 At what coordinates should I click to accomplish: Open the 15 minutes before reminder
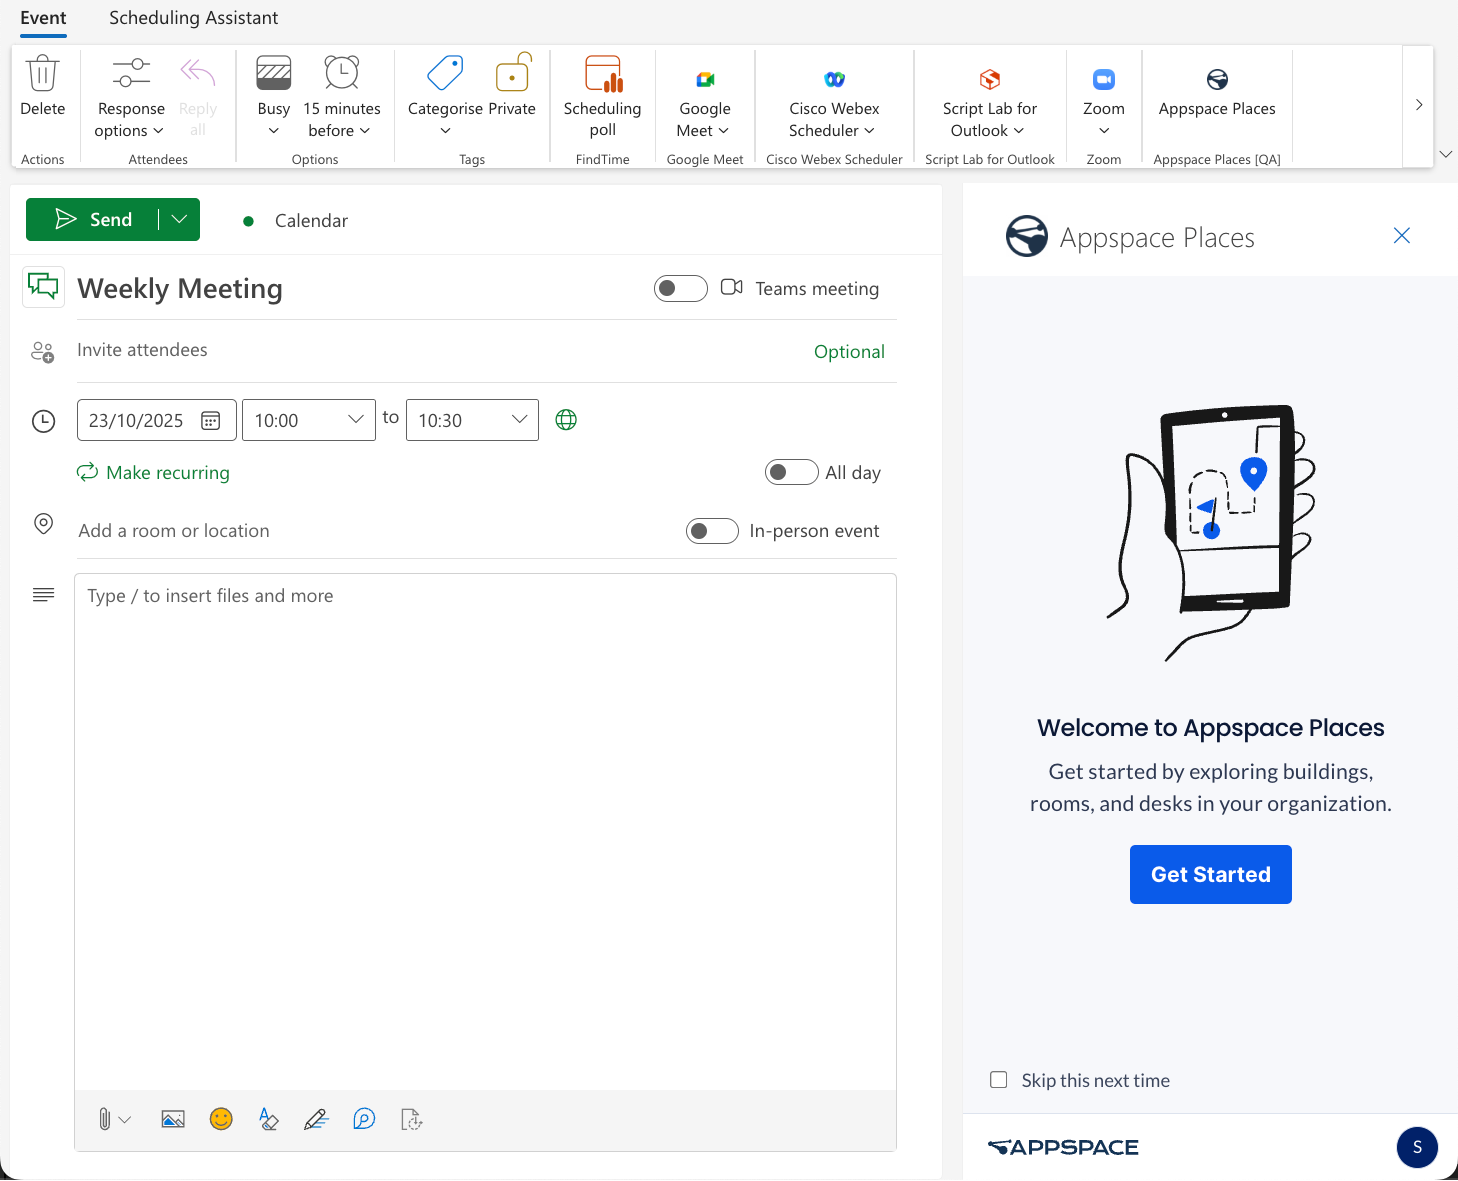(342, 98)
